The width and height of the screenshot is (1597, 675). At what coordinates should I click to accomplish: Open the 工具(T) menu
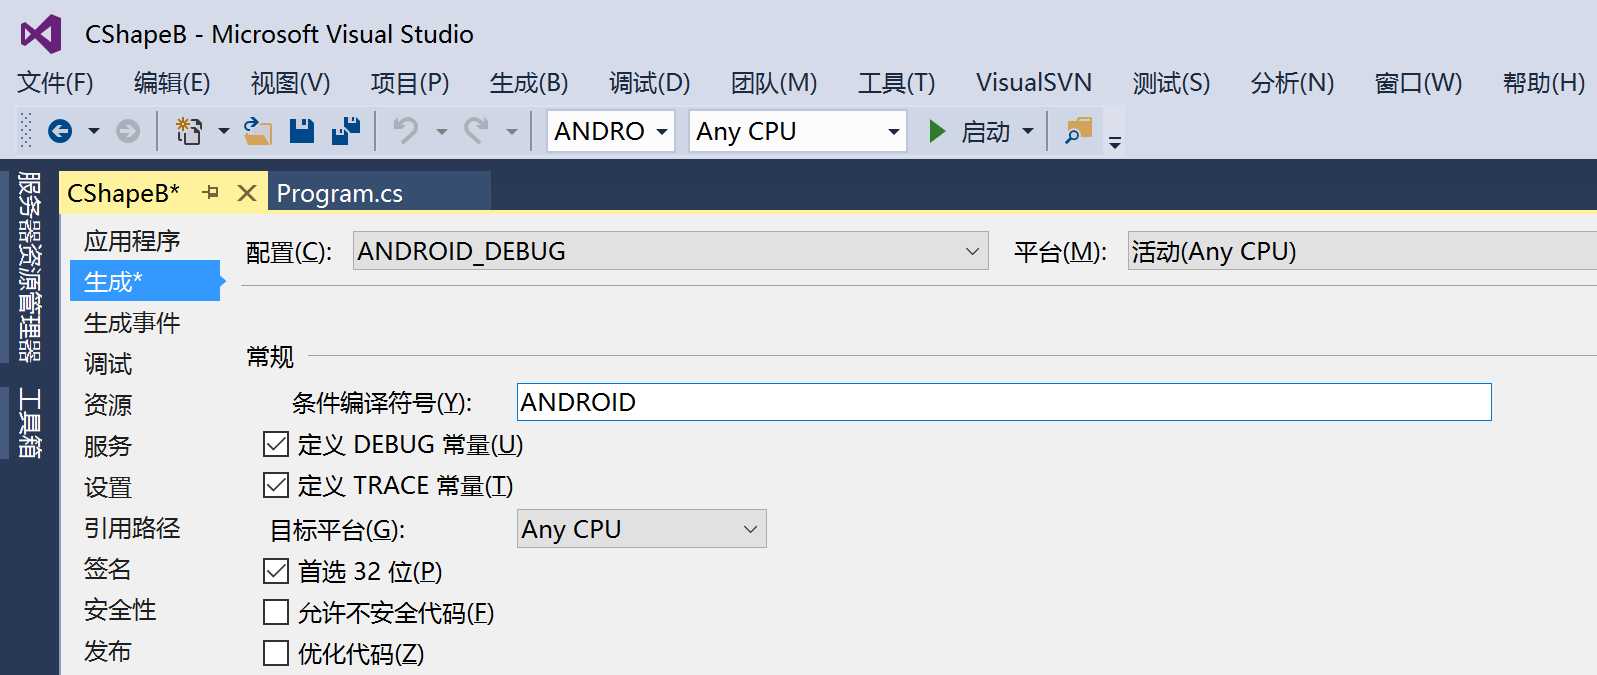897,83
